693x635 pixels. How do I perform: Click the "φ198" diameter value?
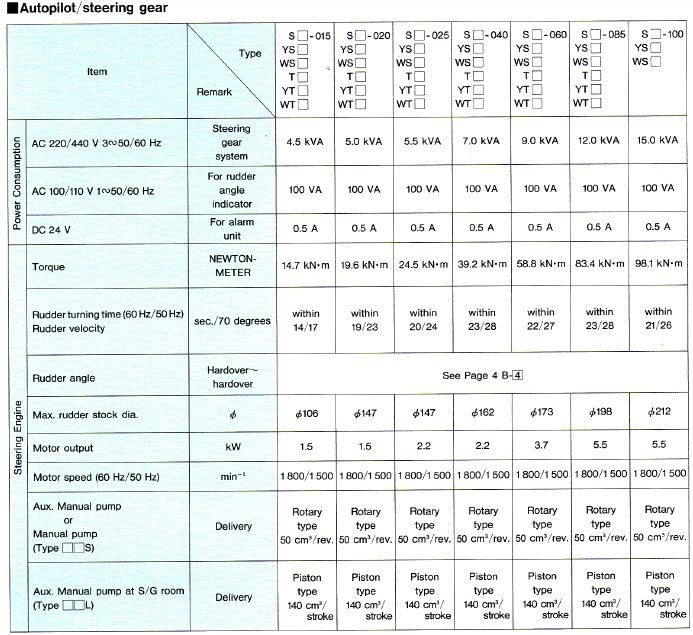pyautogui.click(x=600, y=412)
